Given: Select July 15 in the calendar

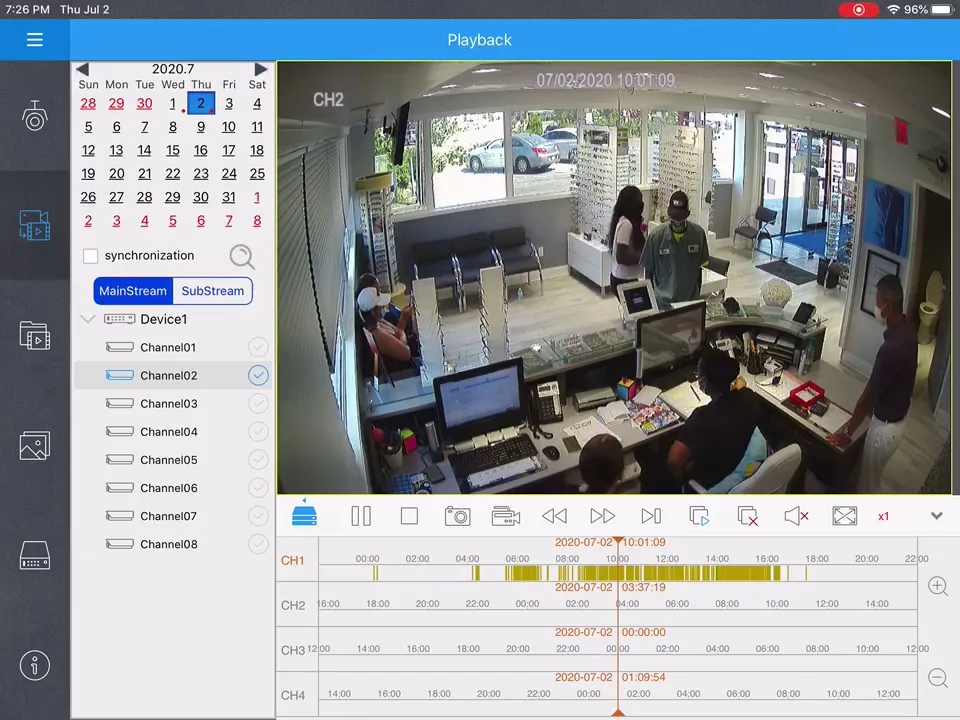Looking at the screenshot, I should [172, 150].
